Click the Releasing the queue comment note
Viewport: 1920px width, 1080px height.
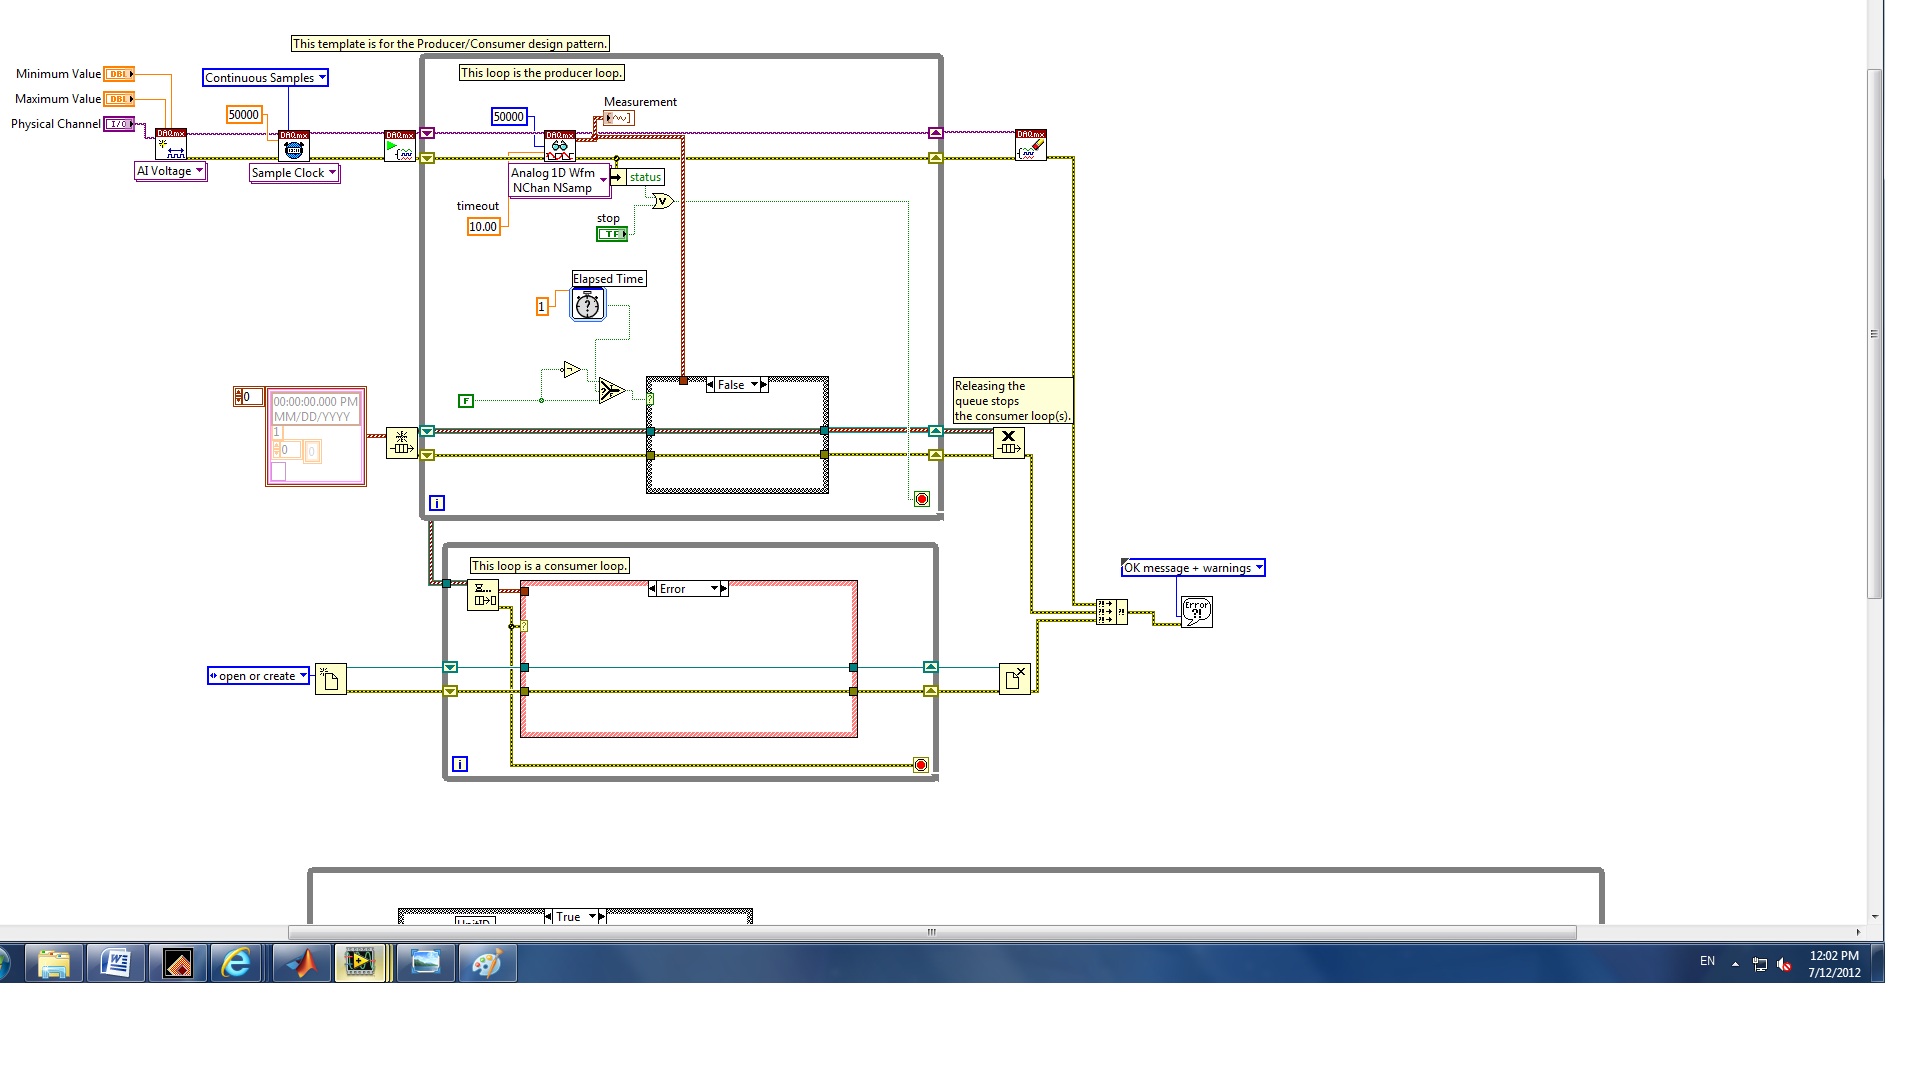1013,401
